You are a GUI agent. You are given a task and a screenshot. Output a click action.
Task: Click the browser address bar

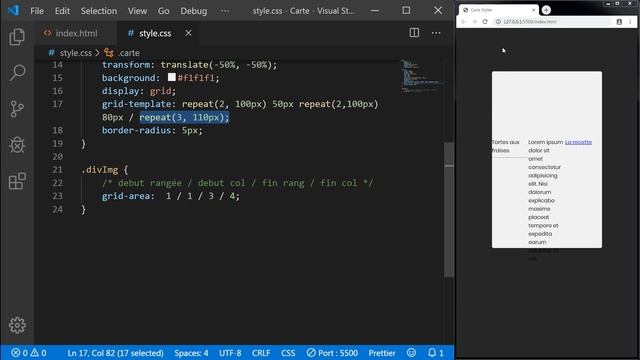point(553,22)
